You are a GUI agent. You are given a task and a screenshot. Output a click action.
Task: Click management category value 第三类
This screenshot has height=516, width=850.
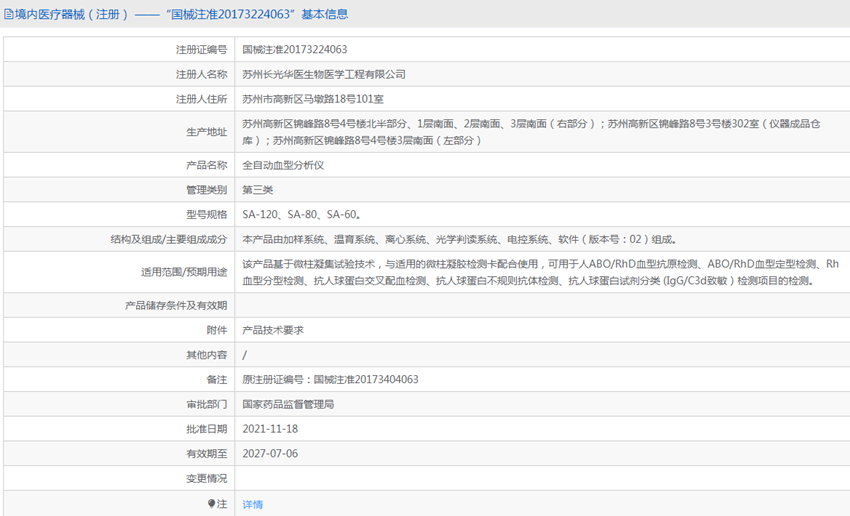coord(257,190)
